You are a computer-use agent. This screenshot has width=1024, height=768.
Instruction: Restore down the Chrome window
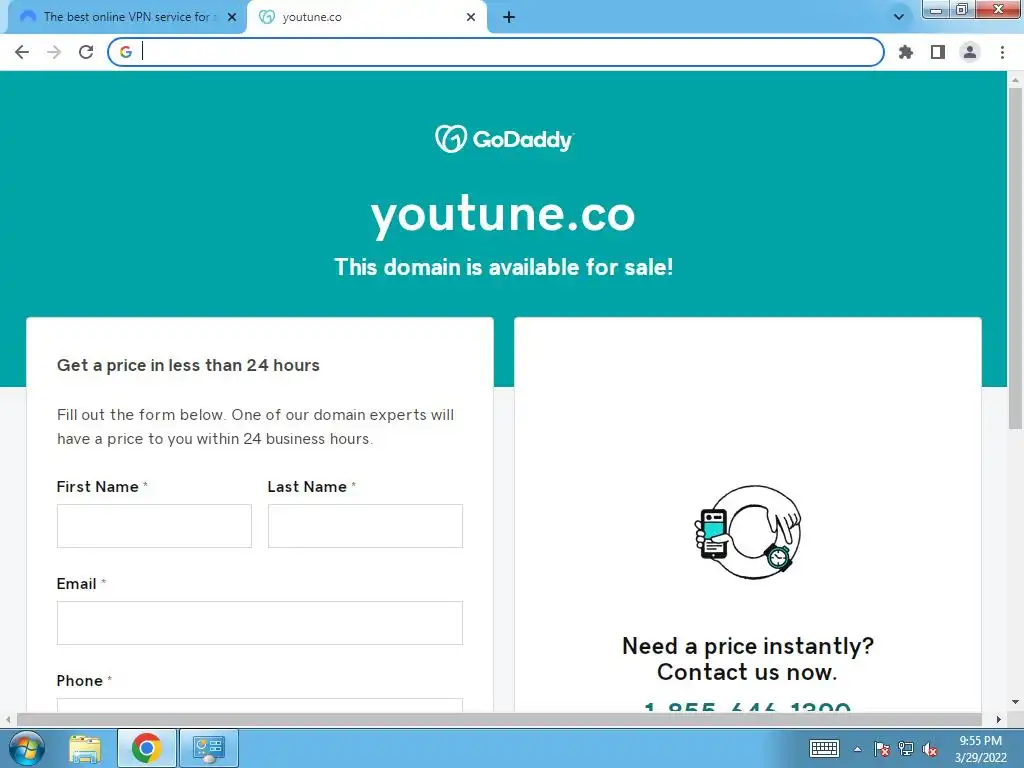pyautogui.click(x=961, y=9)
